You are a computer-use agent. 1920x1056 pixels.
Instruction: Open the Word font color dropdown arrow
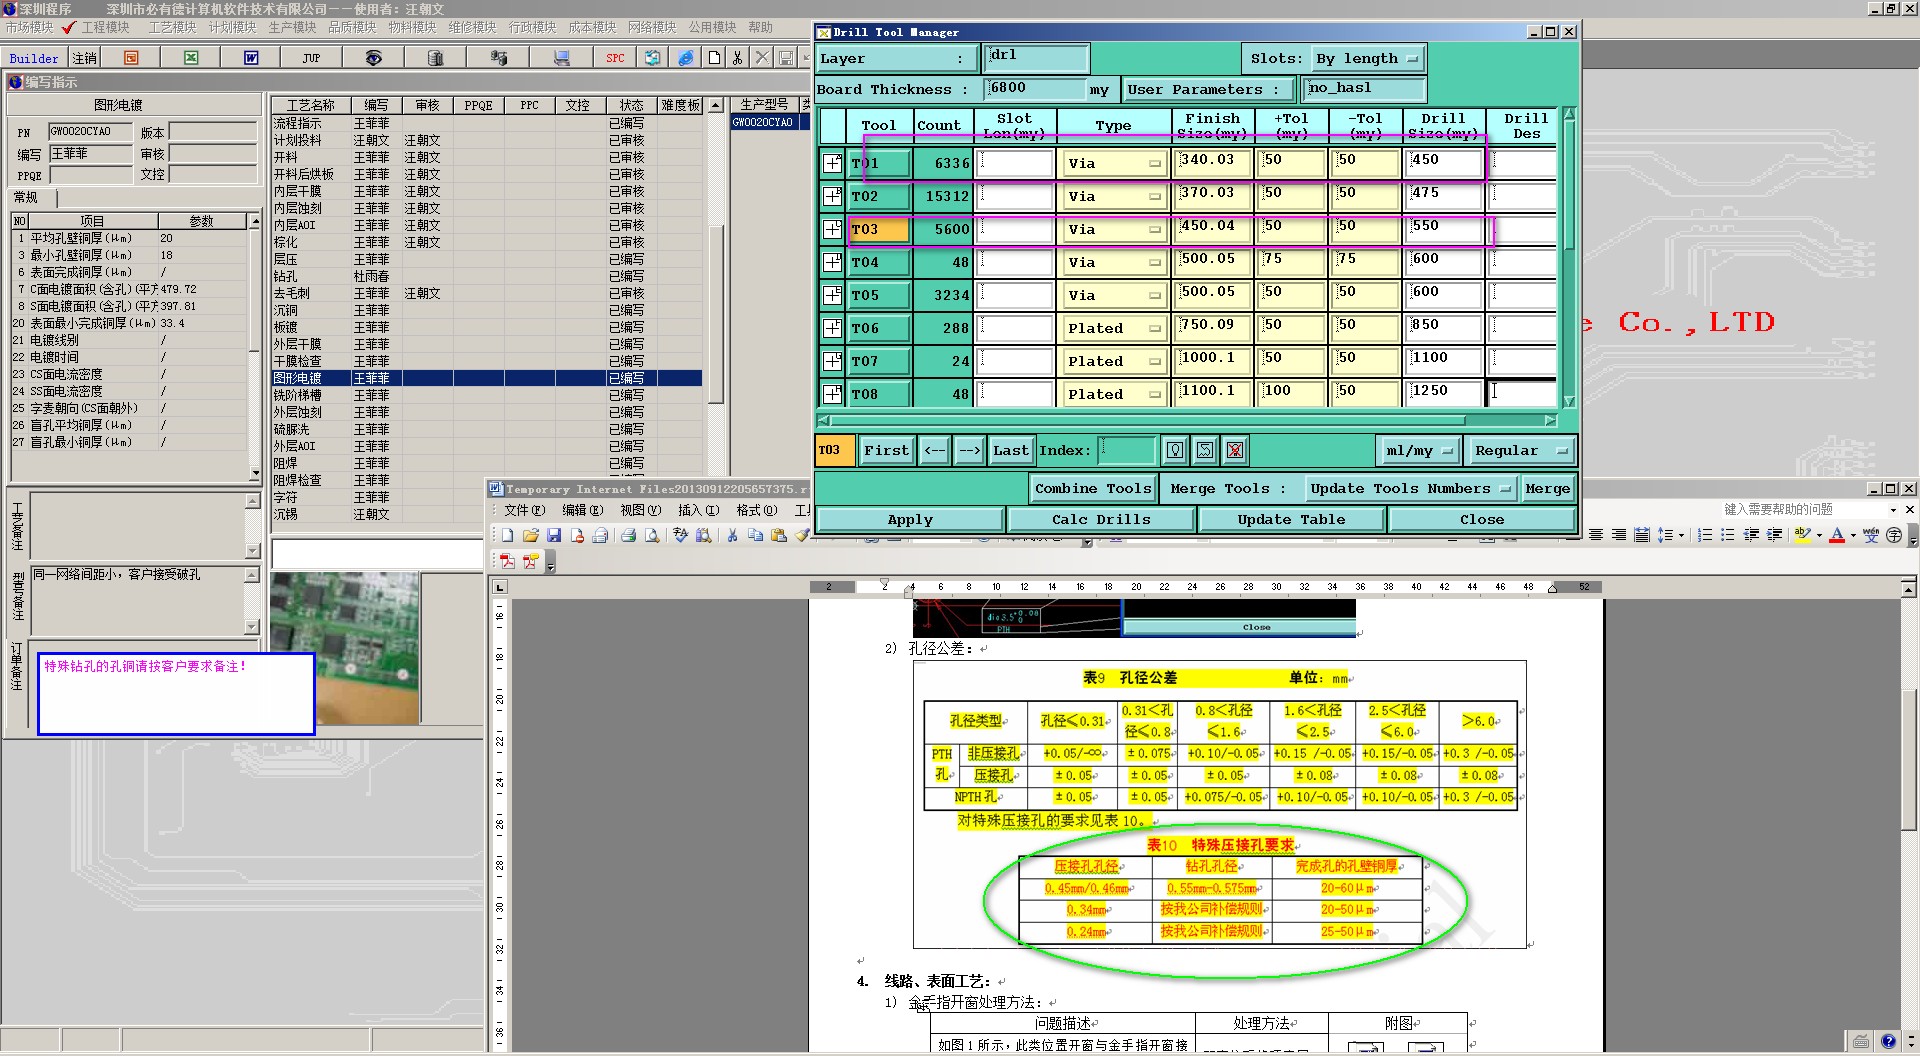pyautogui.click(x=1853, y=535)
